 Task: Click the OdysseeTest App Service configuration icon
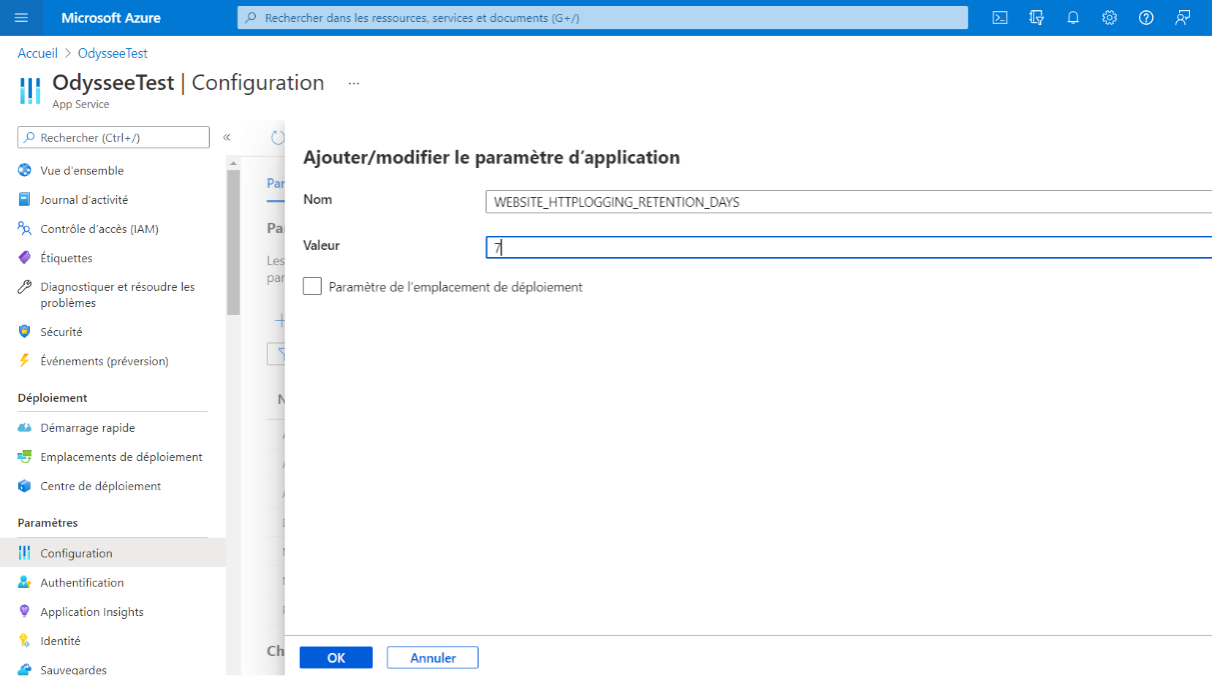[x=30, y=90]
